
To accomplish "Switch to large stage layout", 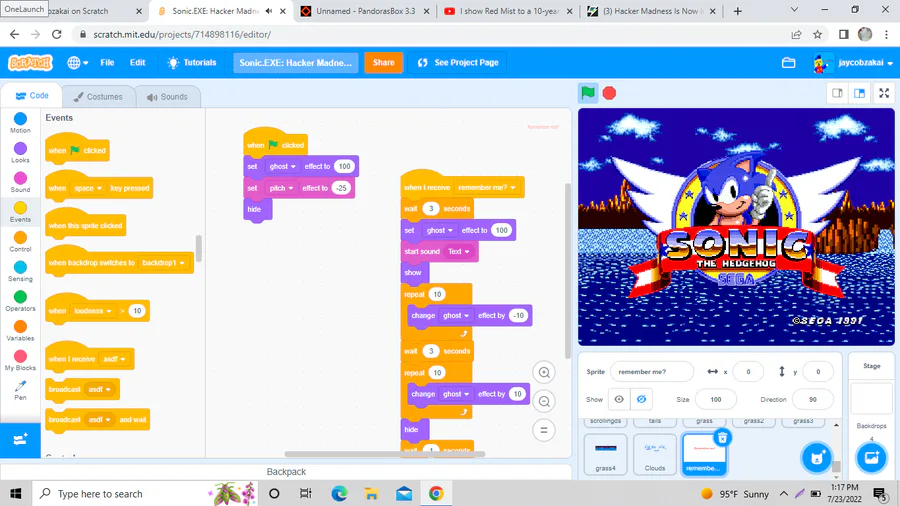I will tap(859, 93).
